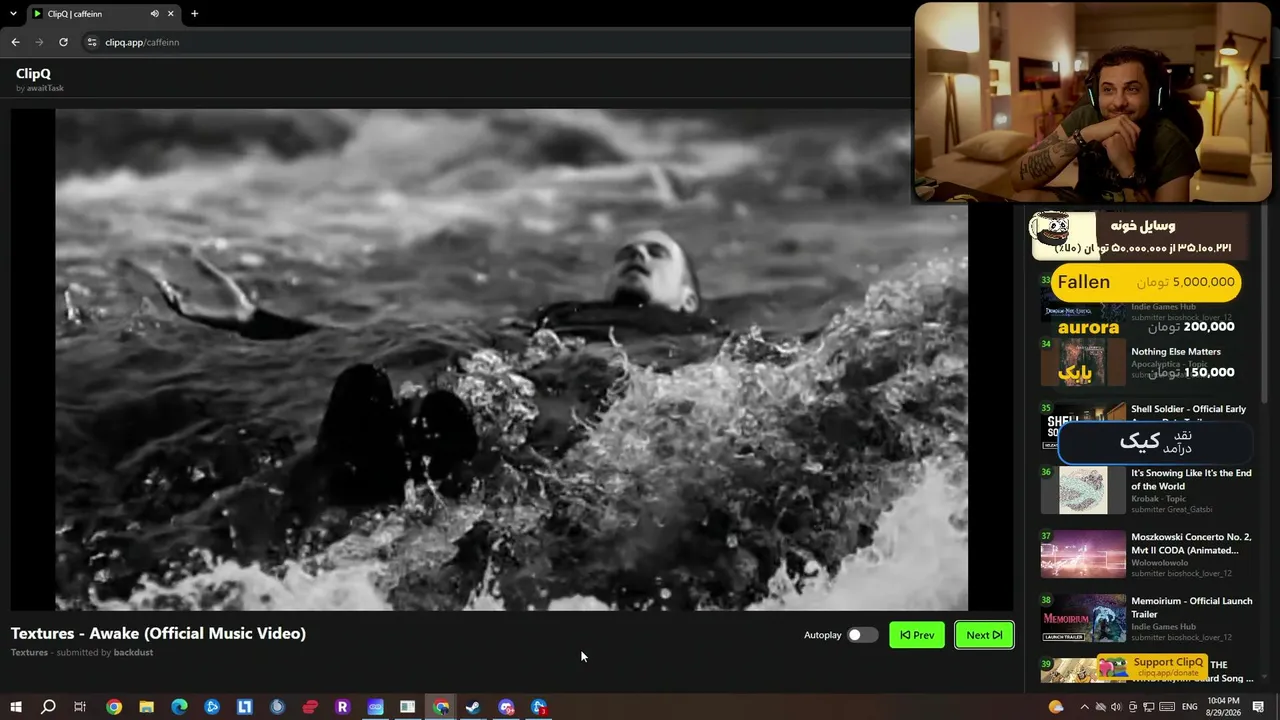Open Steam from the taskbar
The width and height of the screenshot is (1280, 720).
473,707
